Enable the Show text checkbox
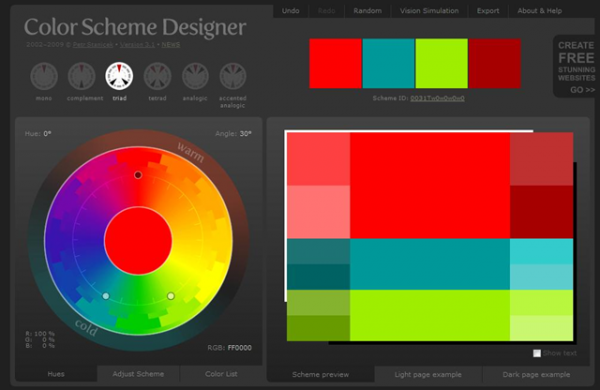Viewport: 600px width, 390px height. coord(537,353)
